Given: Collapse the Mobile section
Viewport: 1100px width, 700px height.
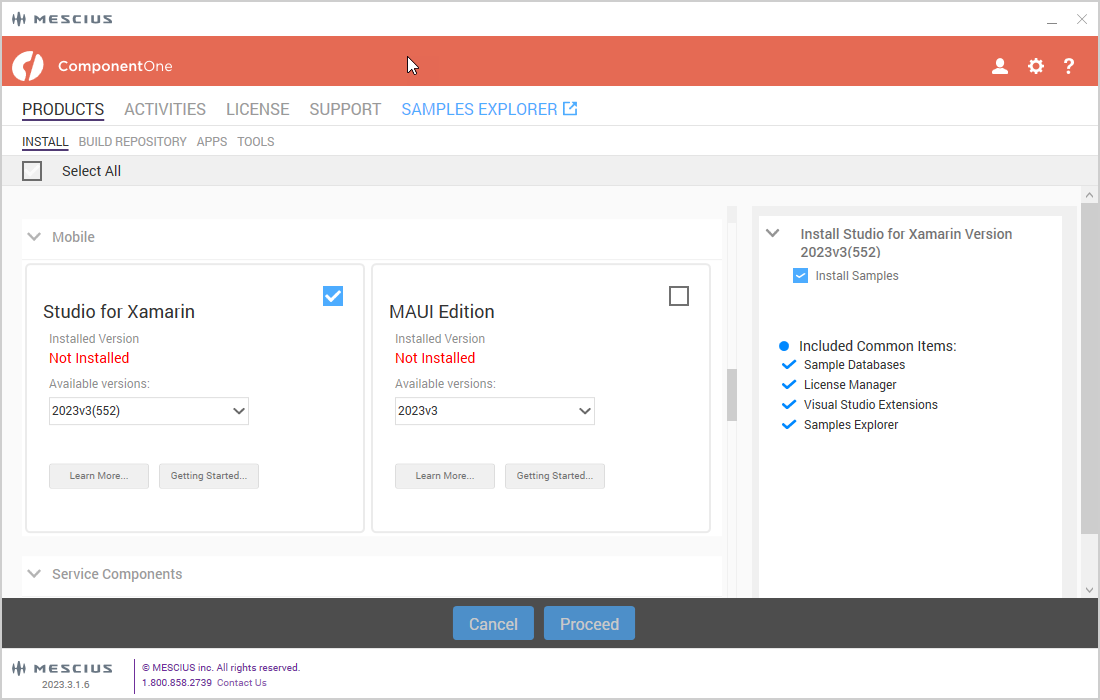Looking at the screenshot, I should coord(35,237).
